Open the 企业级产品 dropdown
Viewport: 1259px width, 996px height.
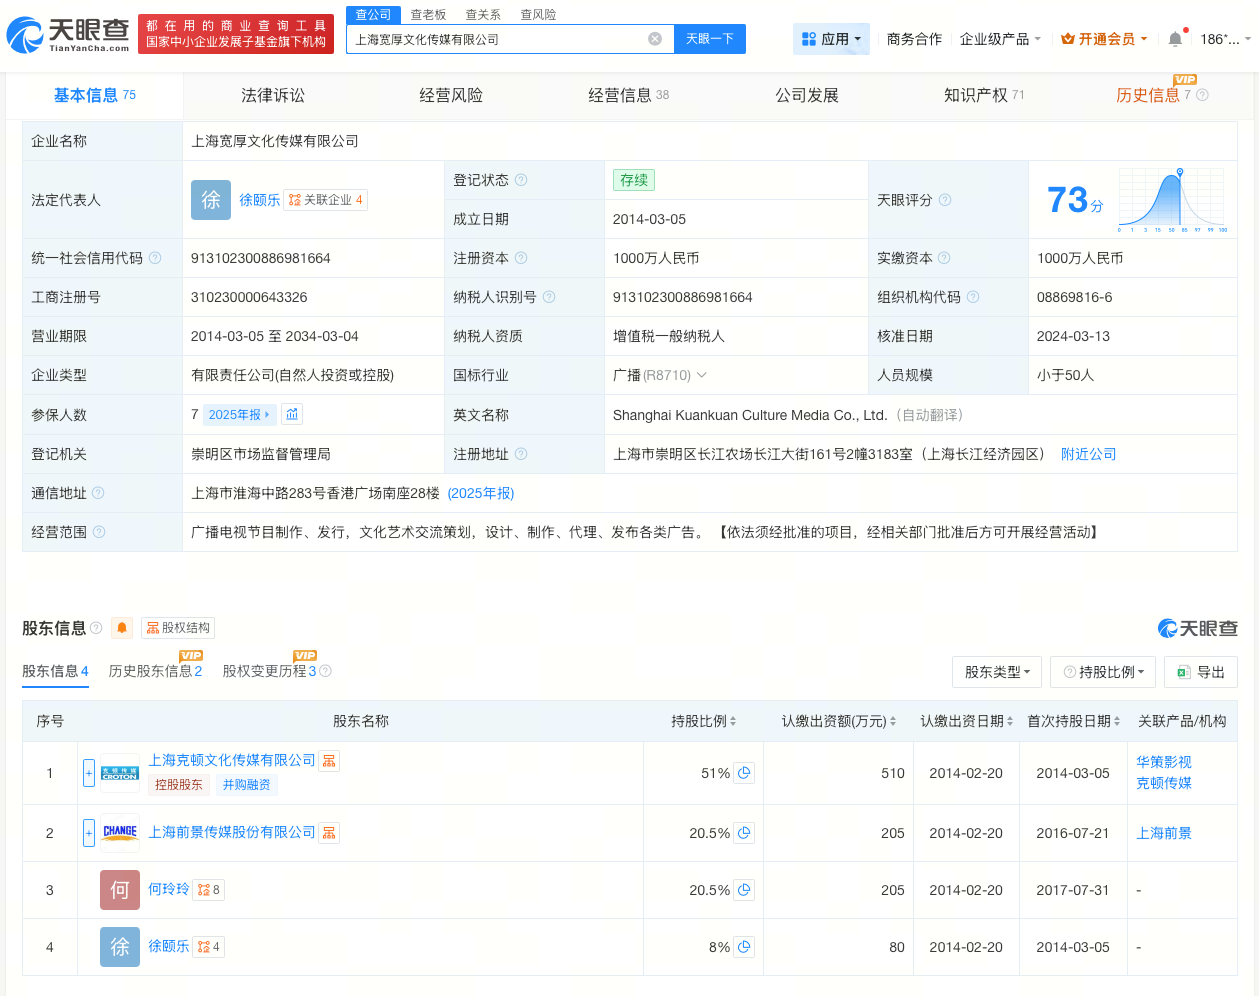pos(1000,39)
